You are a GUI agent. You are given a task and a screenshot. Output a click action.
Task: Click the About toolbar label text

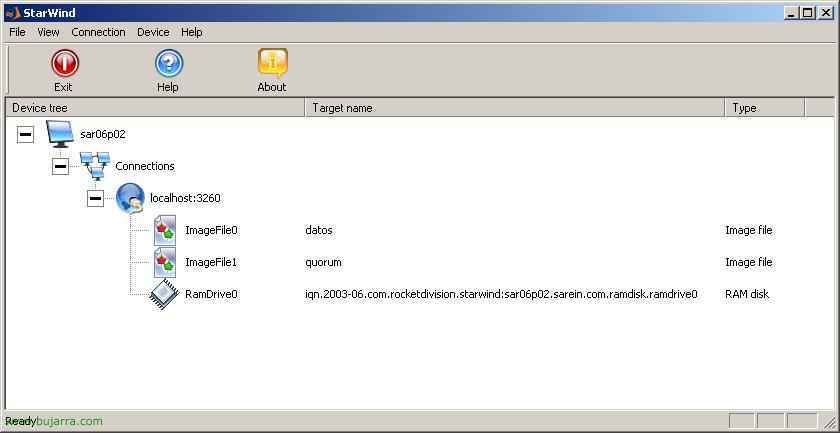click(x=272, y=87)
